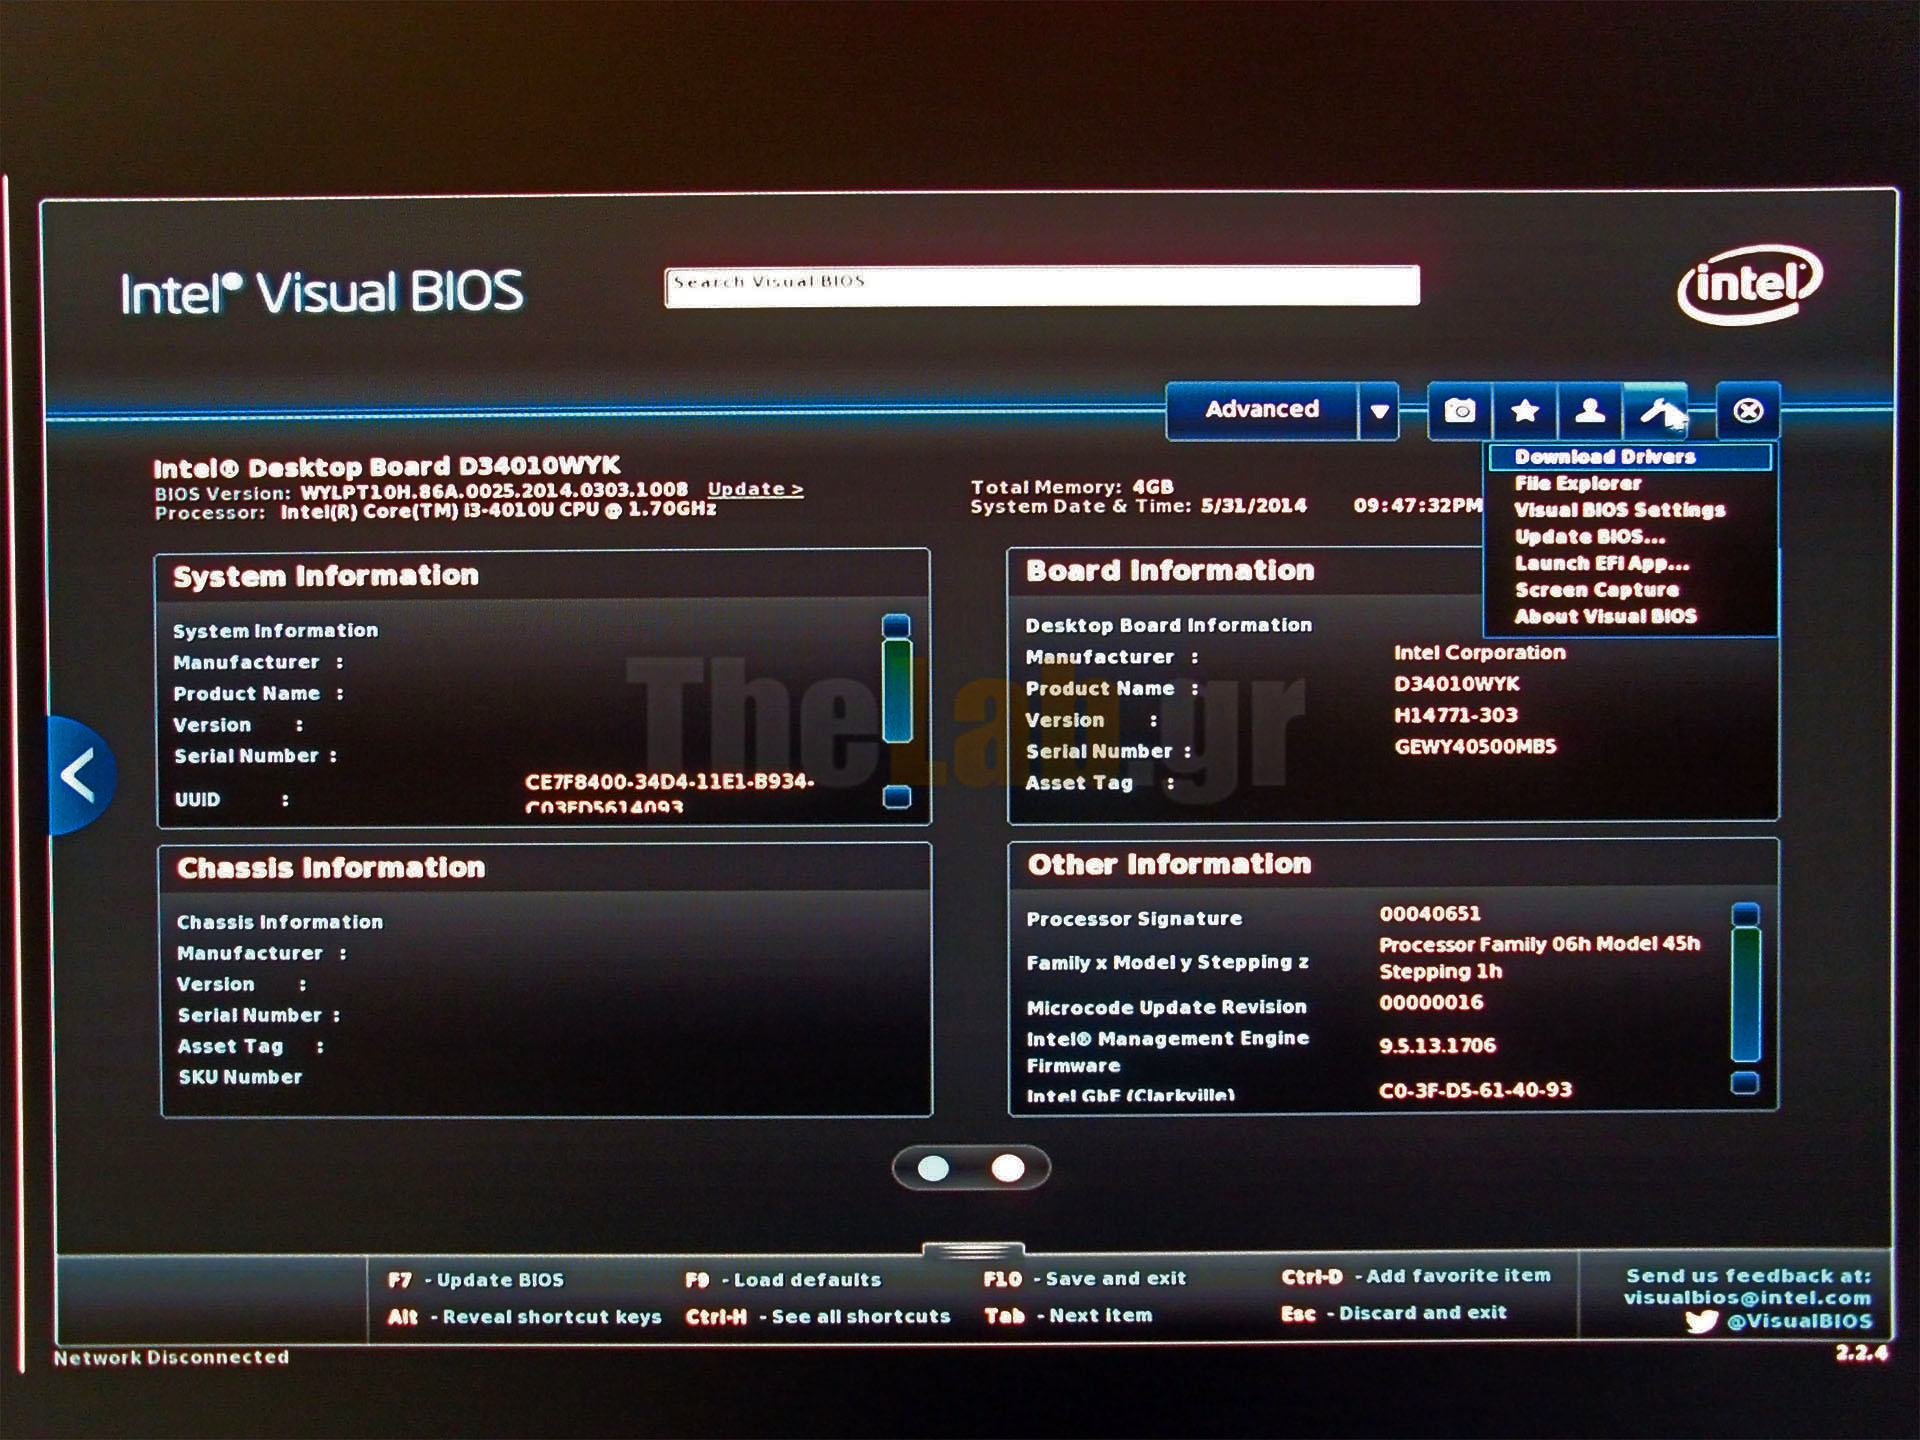The image size is (1920, 1440).
Task: Click the Intel logo
Action: tap(1750, 285)
